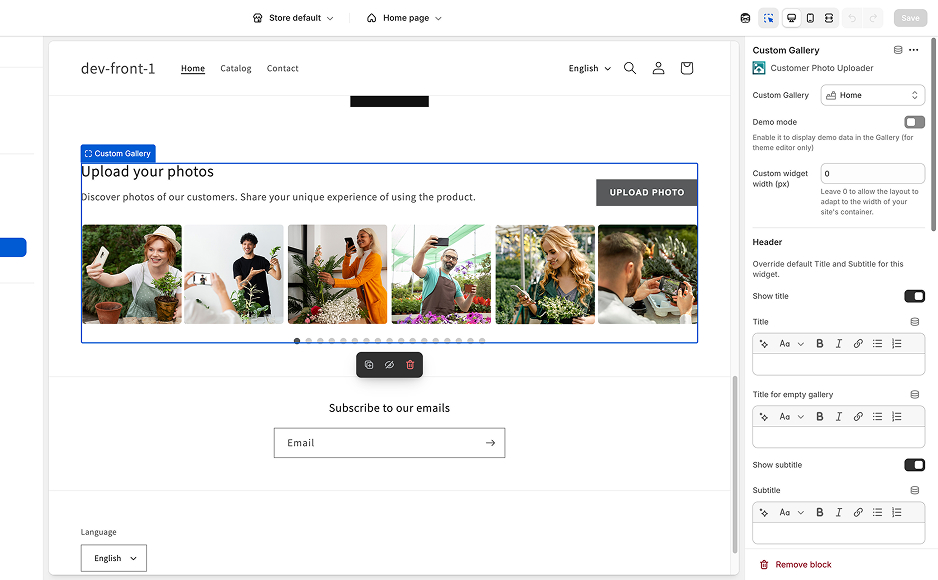Expand the Home page template dropdown
Image resolution: width=938 pixels, height=580 pixels.
point(405,18)
